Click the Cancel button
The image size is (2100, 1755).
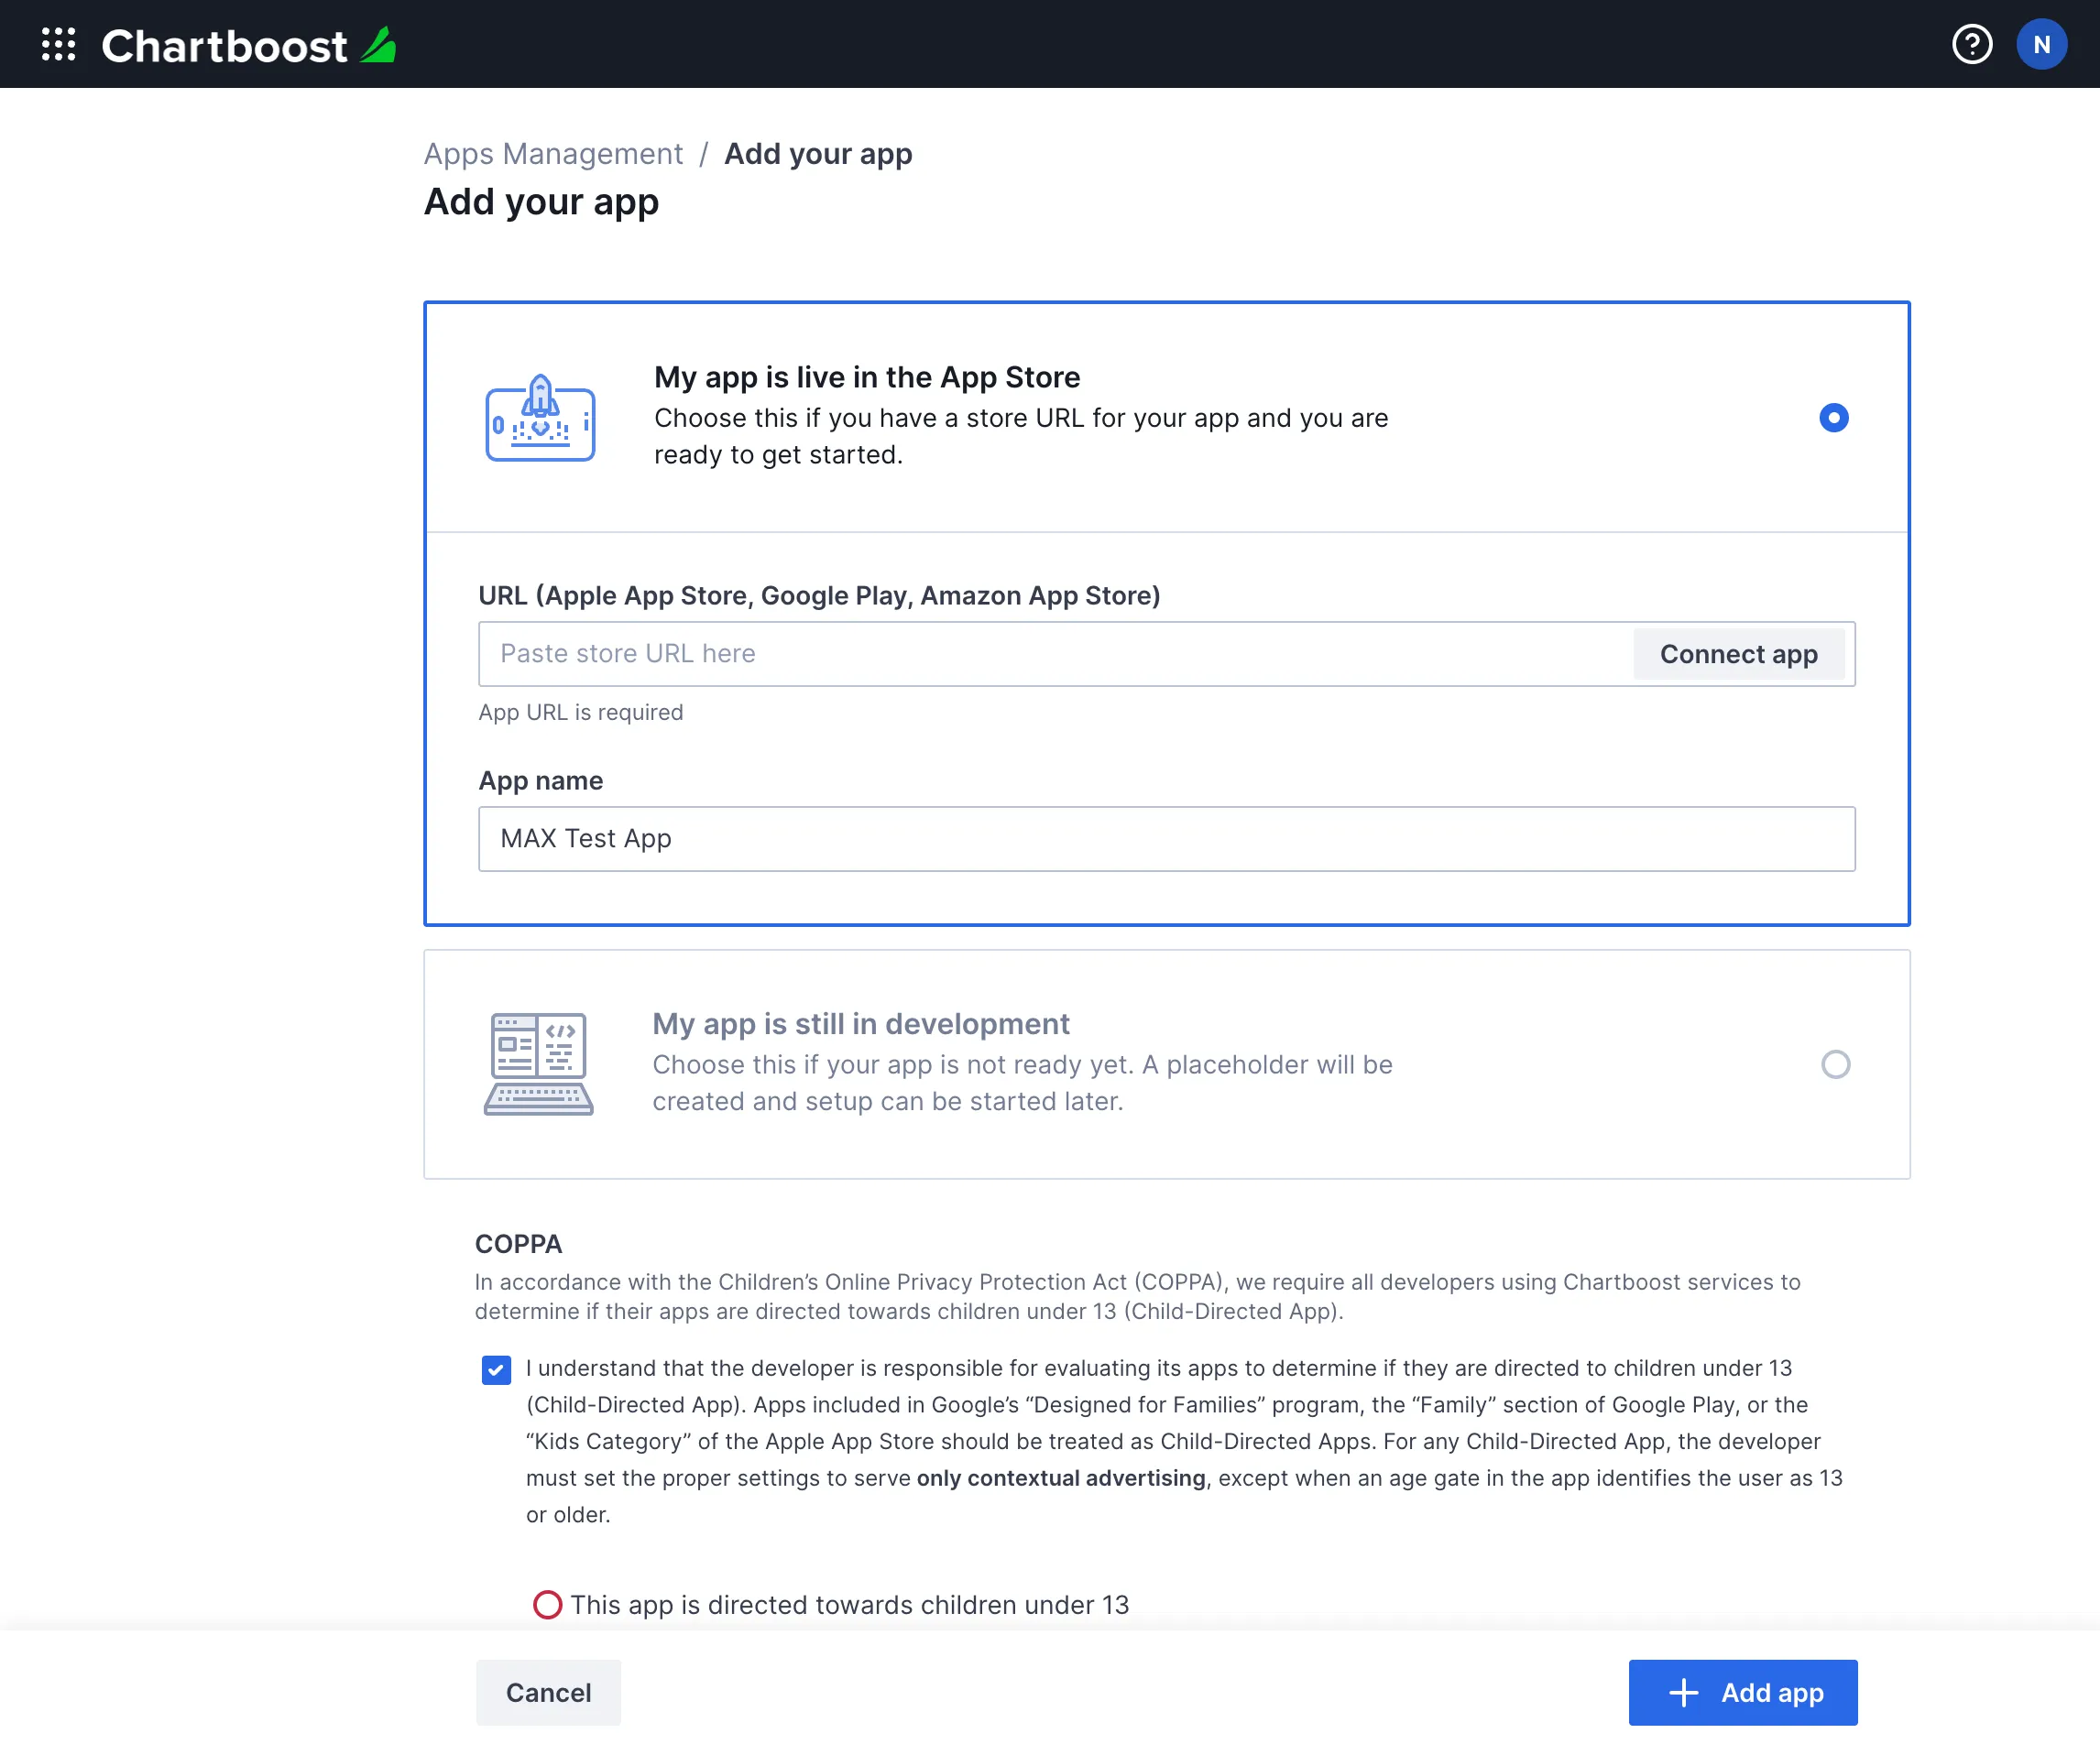pyautogui.click(x=548, y=1692)
